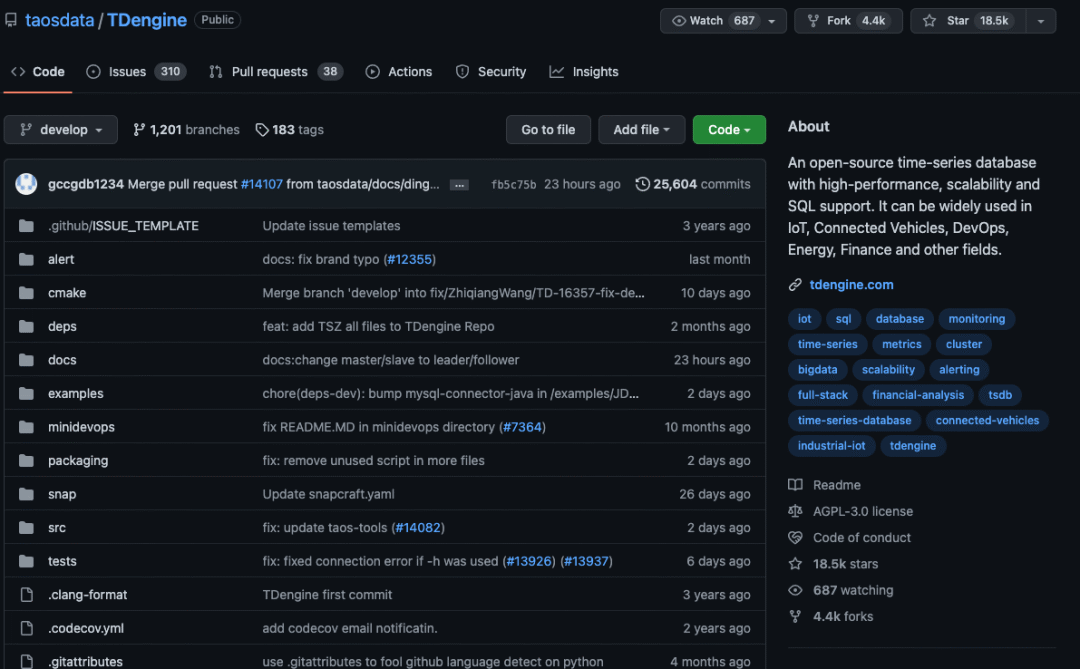Open the 18.5k stars link
This screenshot has height=669, width=1080.
[845, 564]
